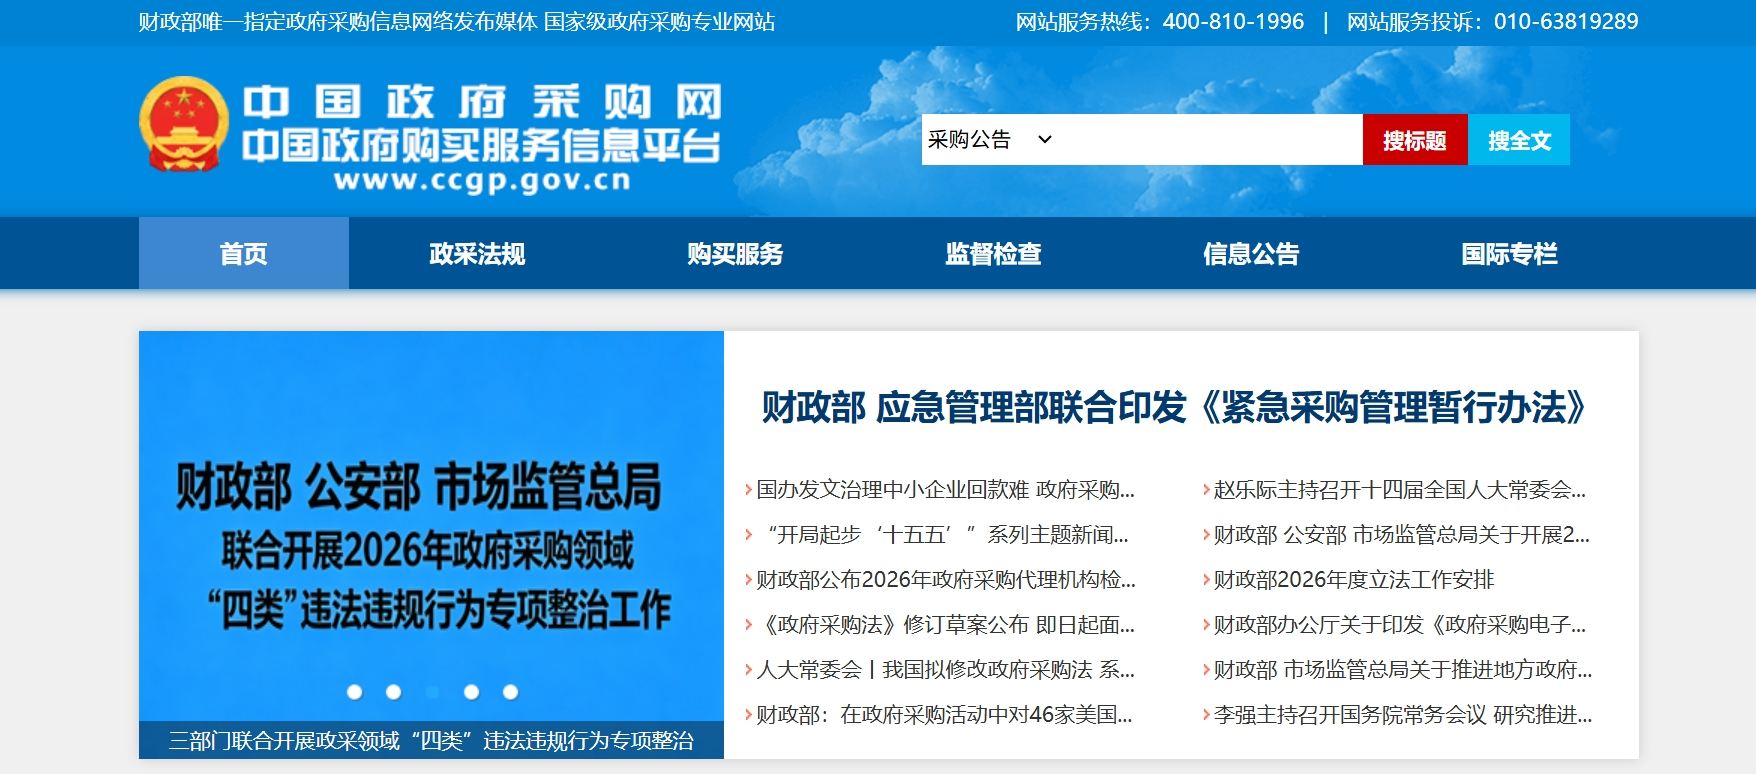The width and height of the screenshot is (1756, 774).
Task: Click the www.ccgp.gov.cn URL text
Action: 482,180
